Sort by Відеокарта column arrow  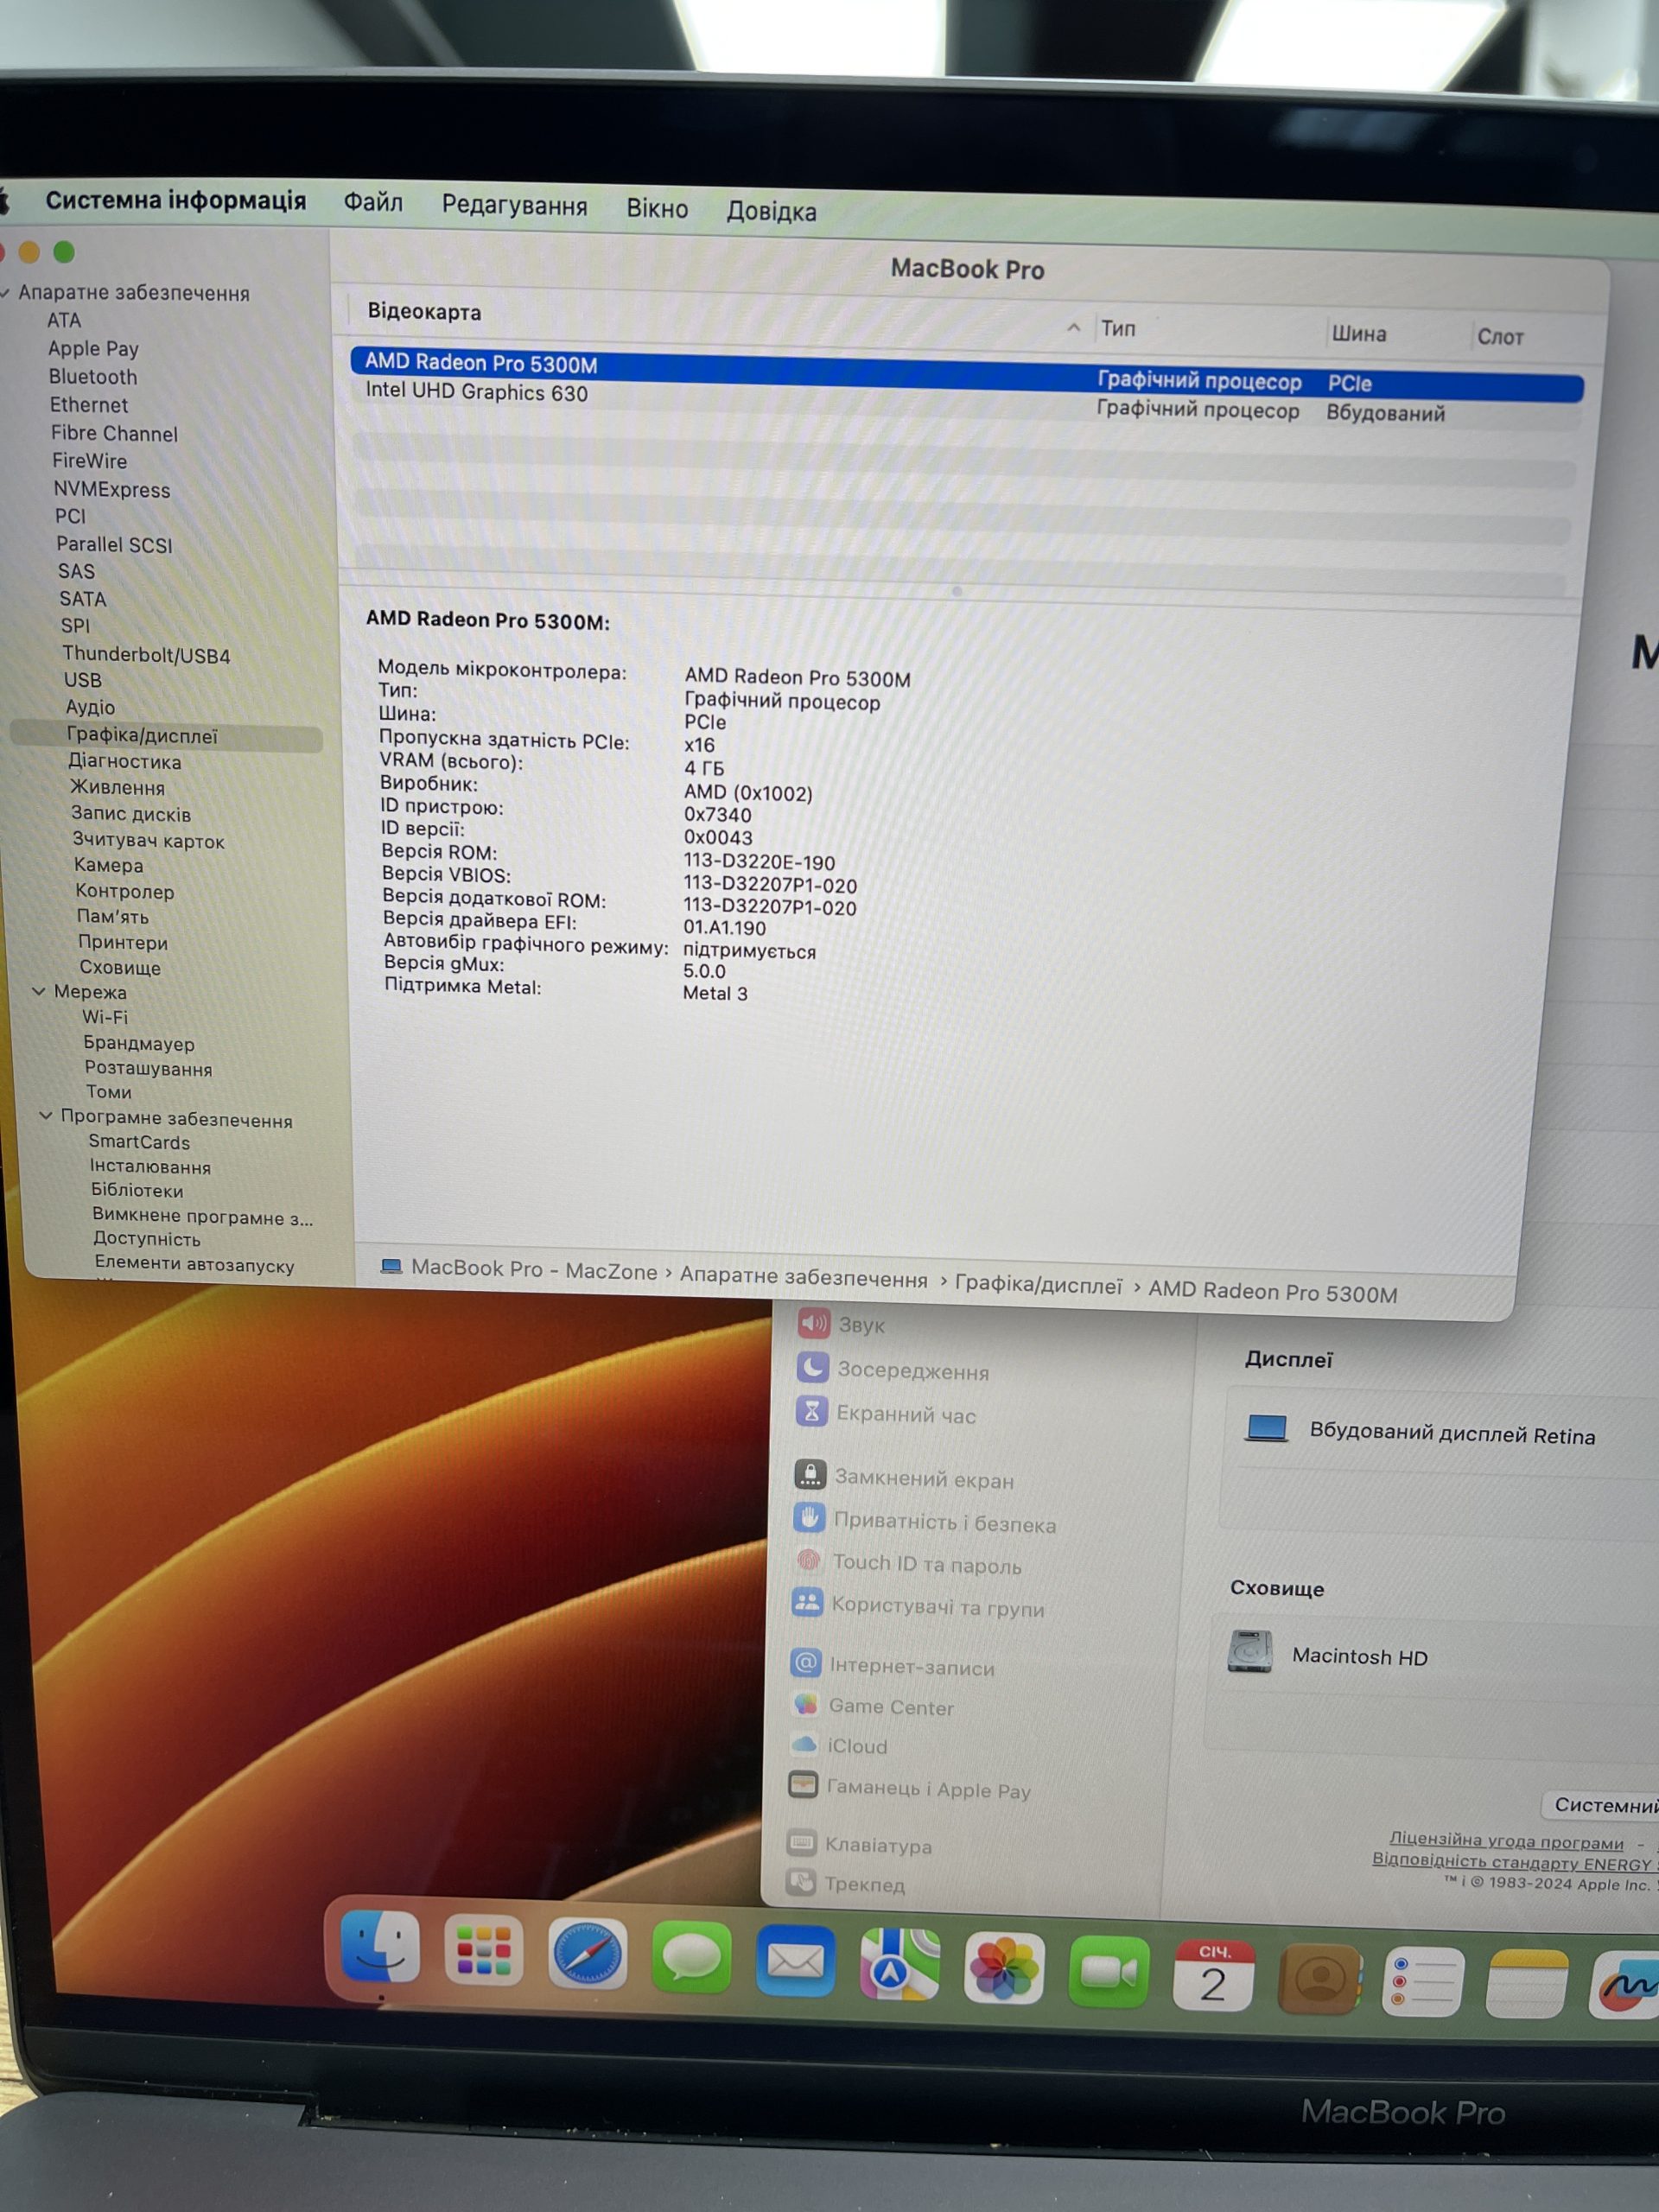[1073, 327]
